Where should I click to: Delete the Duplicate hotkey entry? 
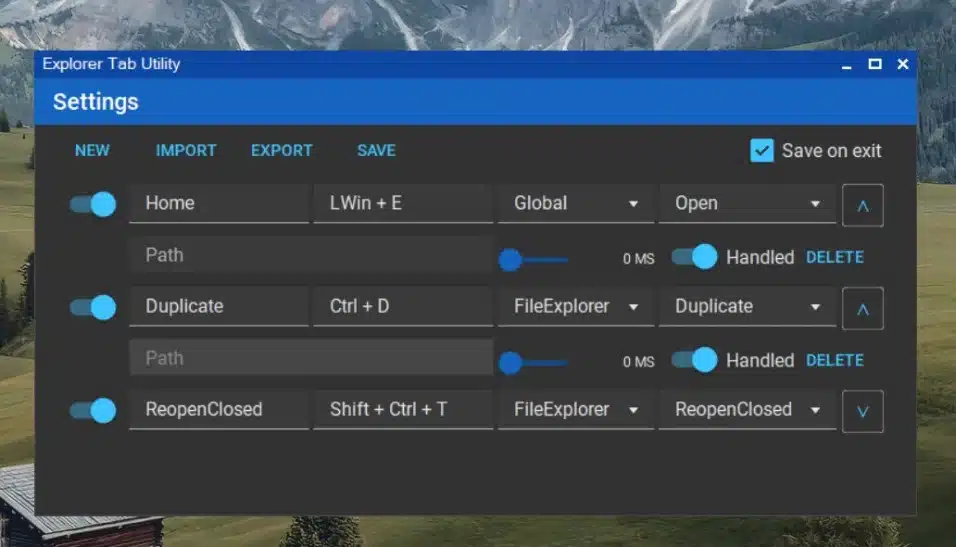pos(835,360)
